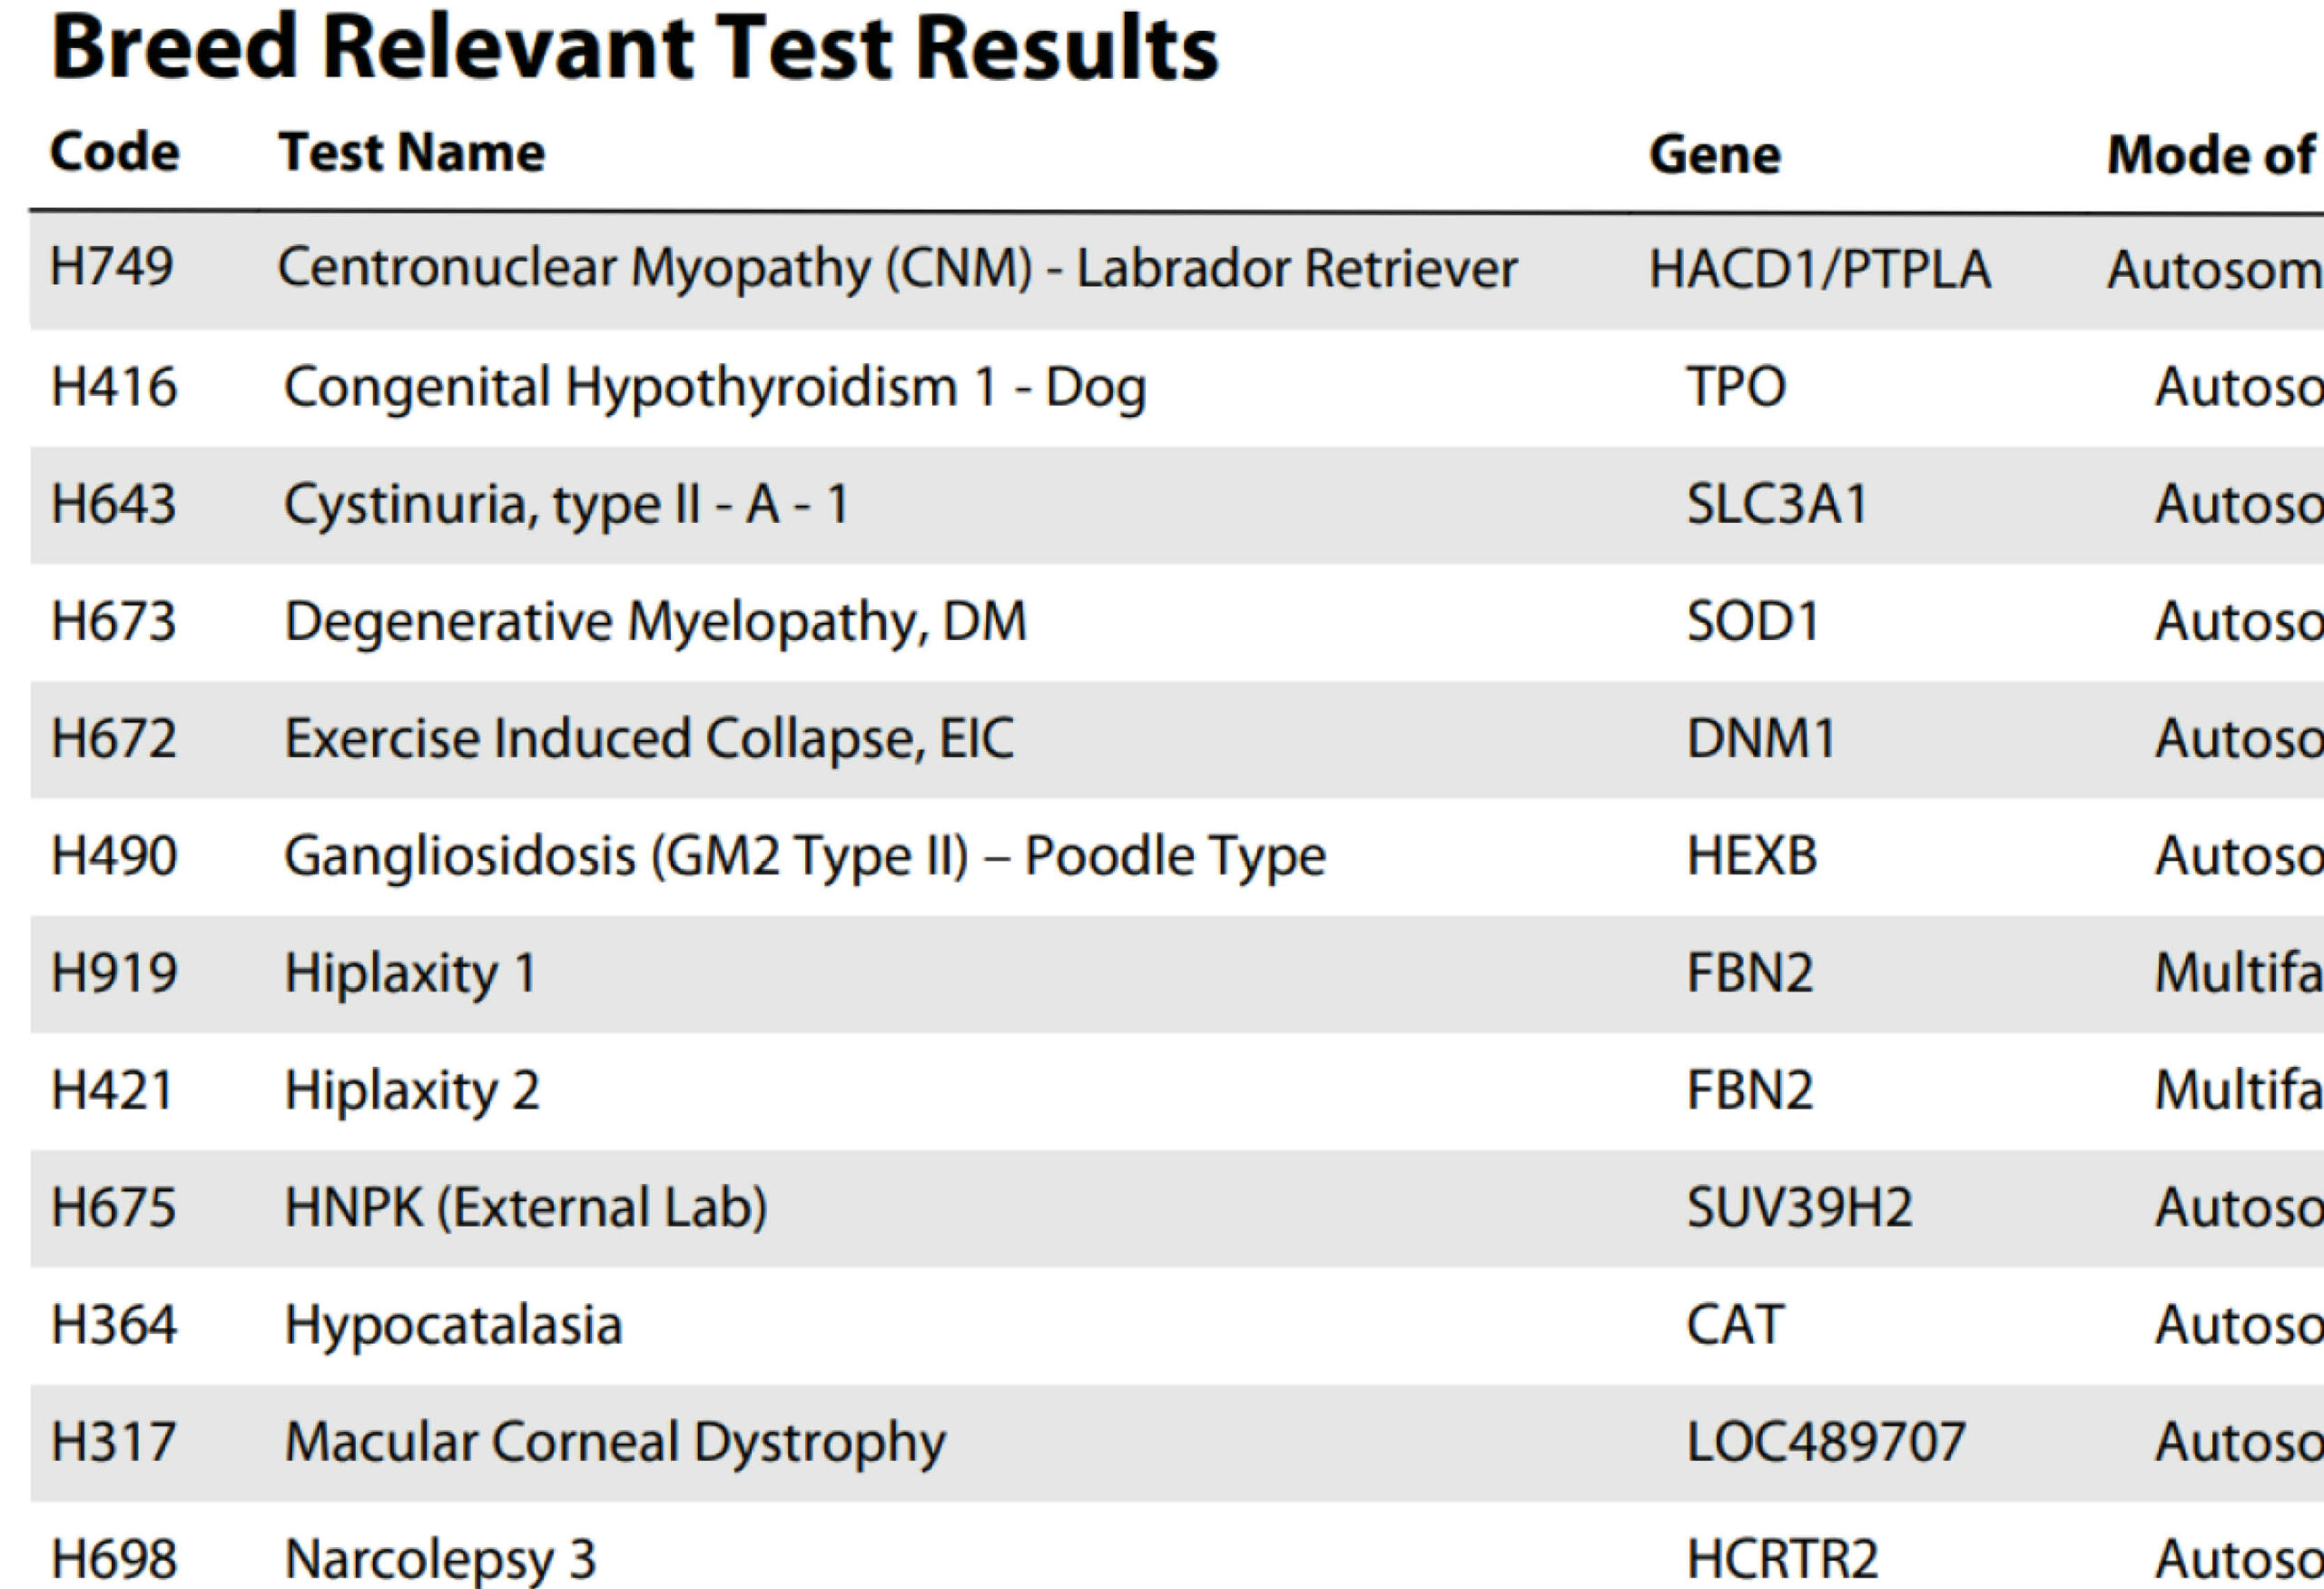Screen dimensions: 2324x1589
Task: Select the 'Congenital Hypothyroidism 1 - Dog' row
Action: [715, 387]
